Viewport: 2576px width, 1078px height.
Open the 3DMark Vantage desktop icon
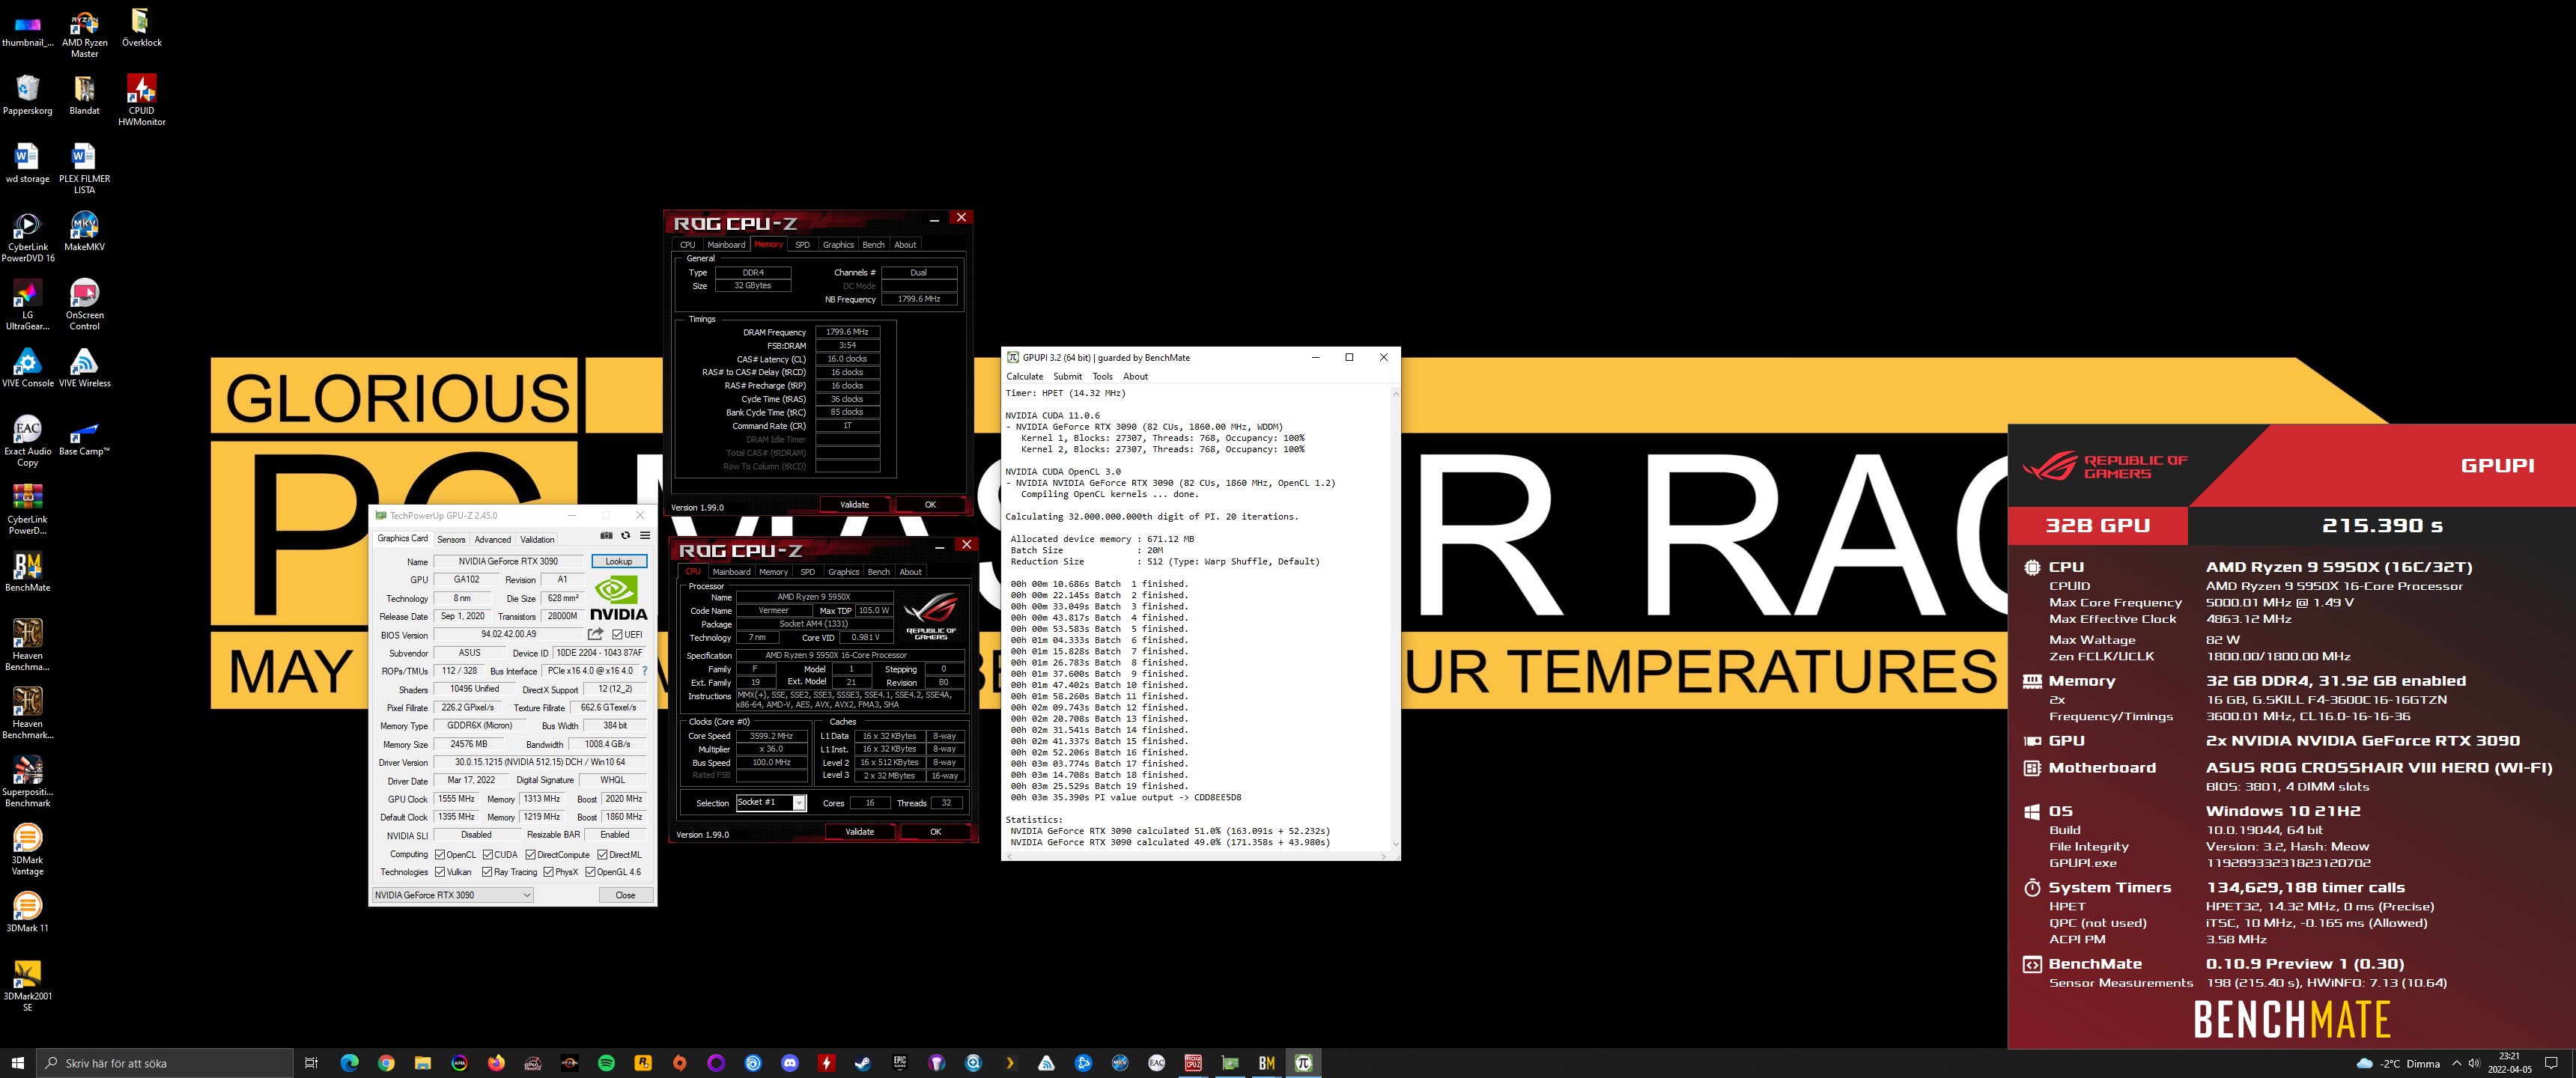[27, 850]
